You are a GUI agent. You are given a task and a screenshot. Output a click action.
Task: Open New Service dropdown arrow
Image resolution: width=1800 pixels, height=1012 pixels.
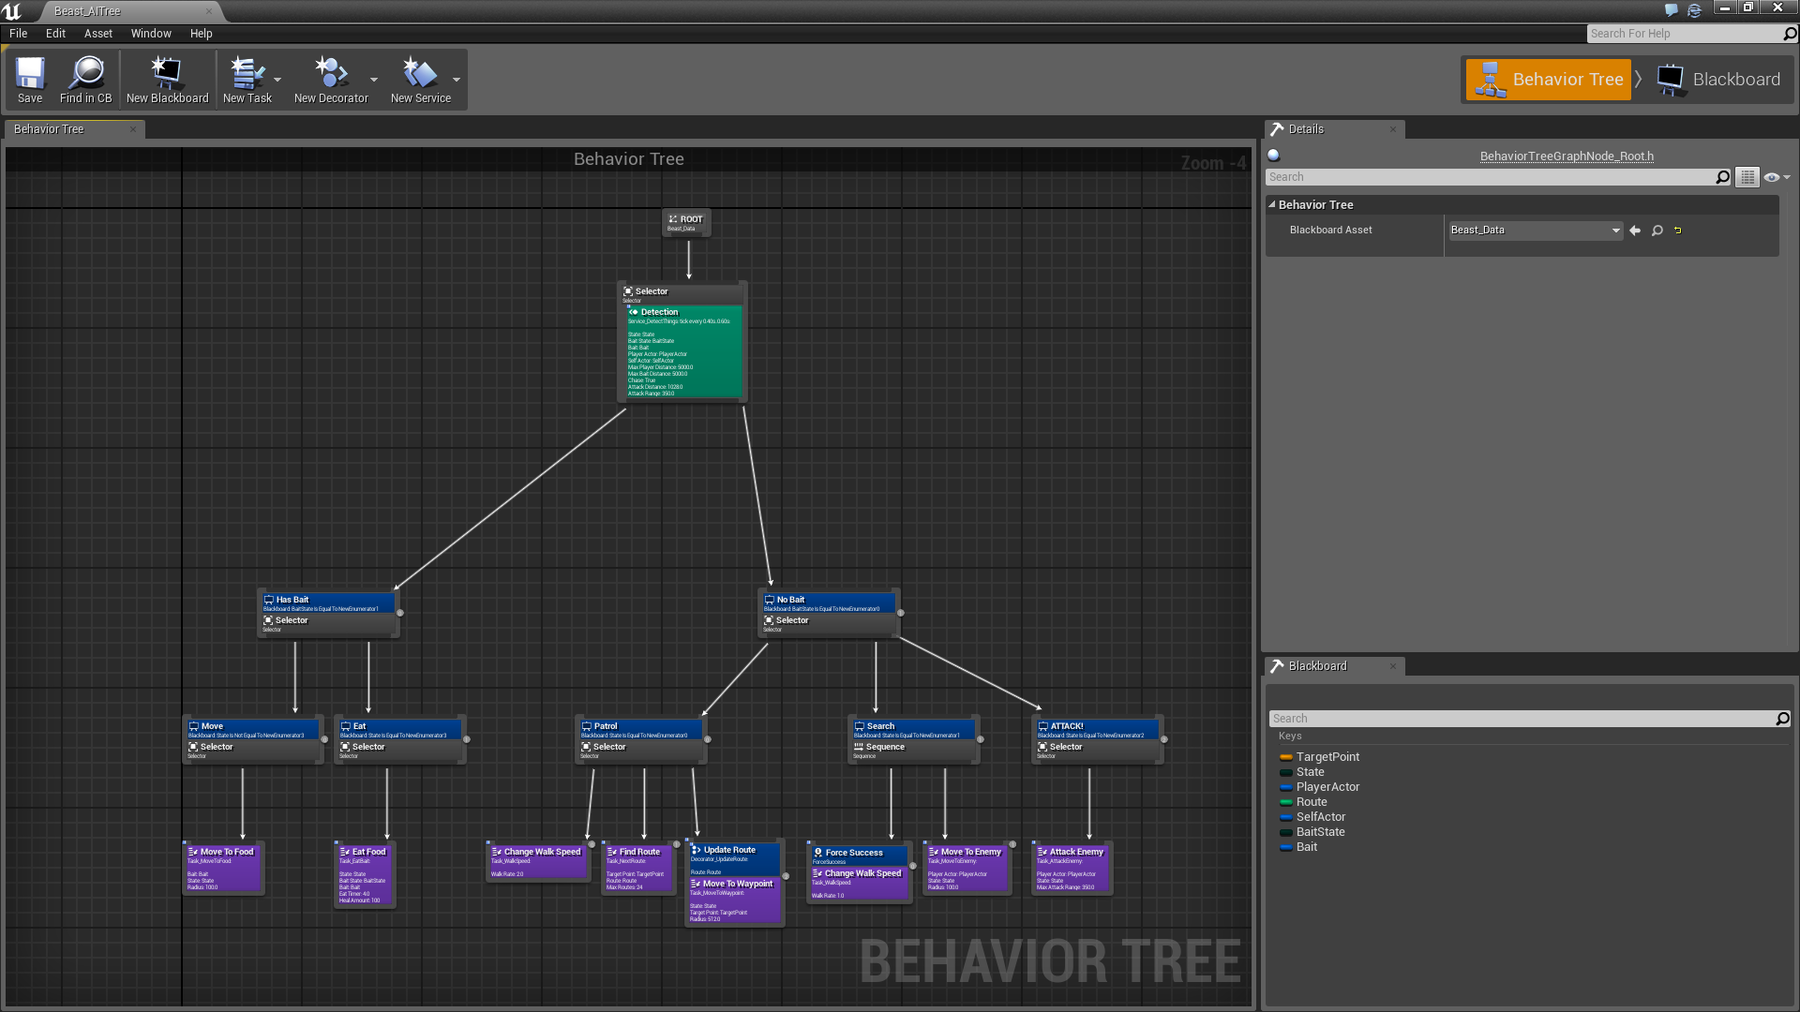[x=457, y=80]
